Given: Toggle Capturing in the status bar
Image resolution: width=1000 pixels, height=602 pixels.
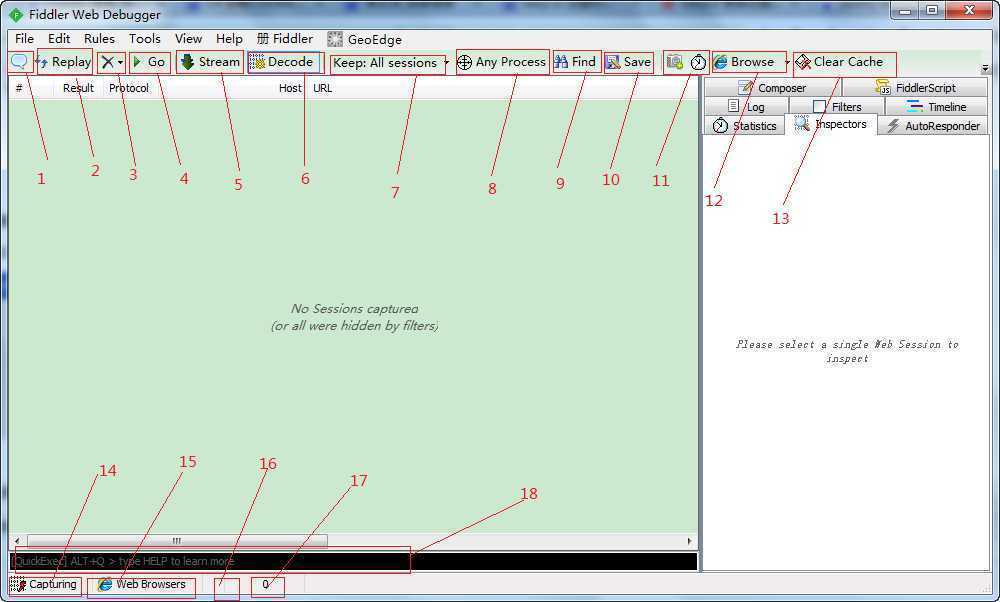Looking at the screenshot, I should [45, 584].
